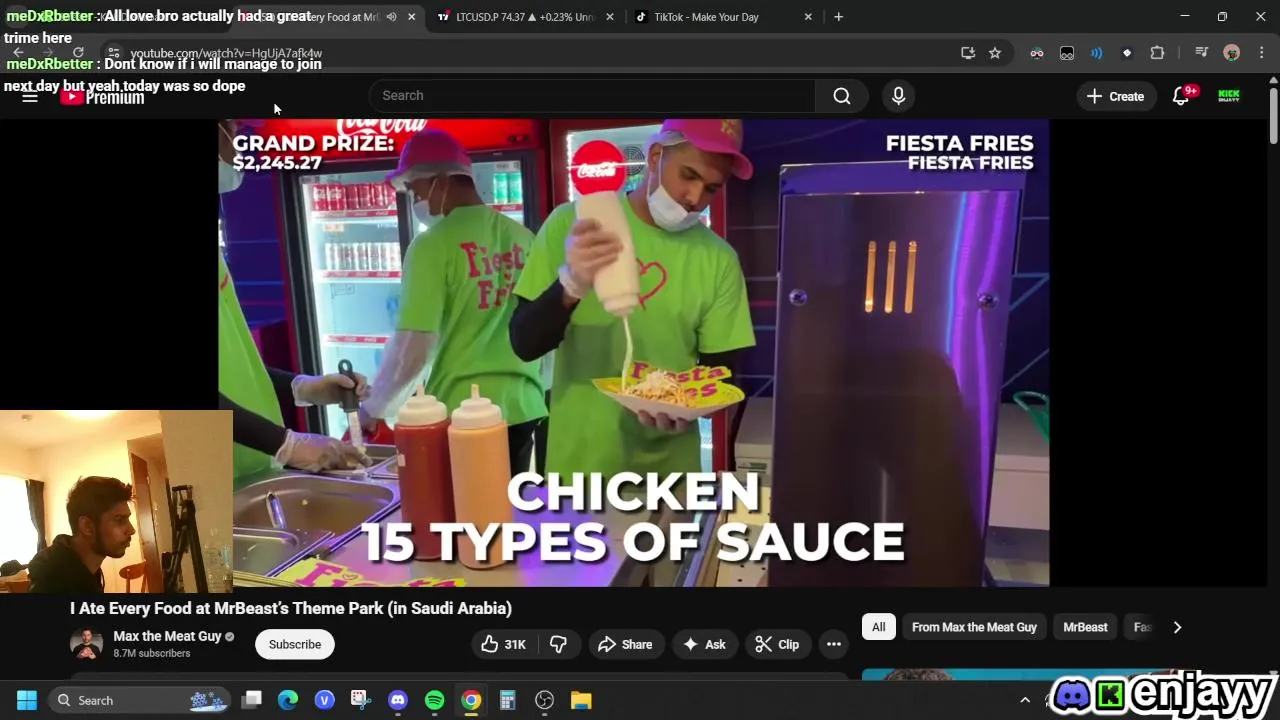
Task: Click Task View icon in taskbar
Action: tap(251, 700)
